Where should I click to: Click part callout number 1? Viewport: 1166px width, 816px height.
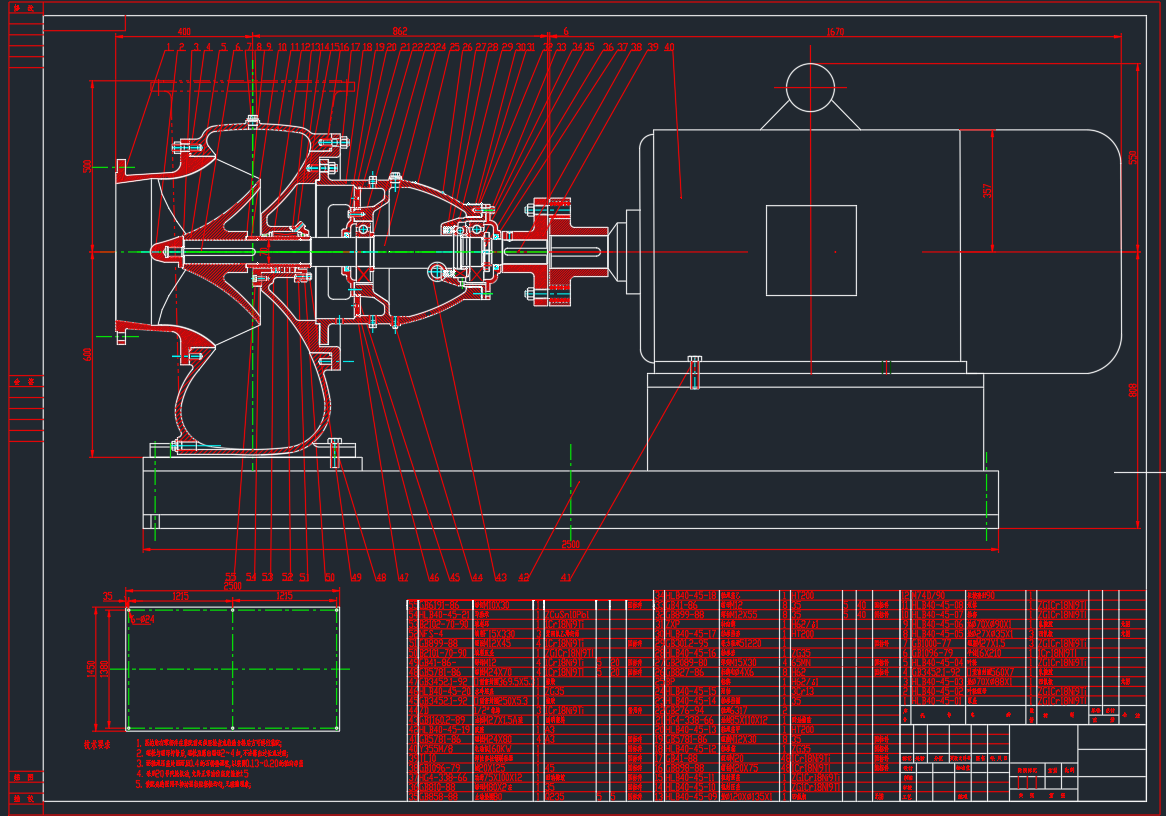pyautogui.click(x=168, y=47)
